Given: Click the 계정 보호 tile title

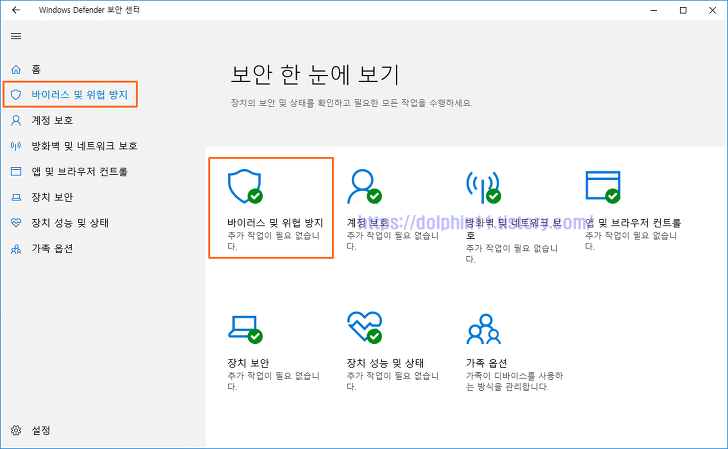Looking at the screenshot, I should point(367,223).
